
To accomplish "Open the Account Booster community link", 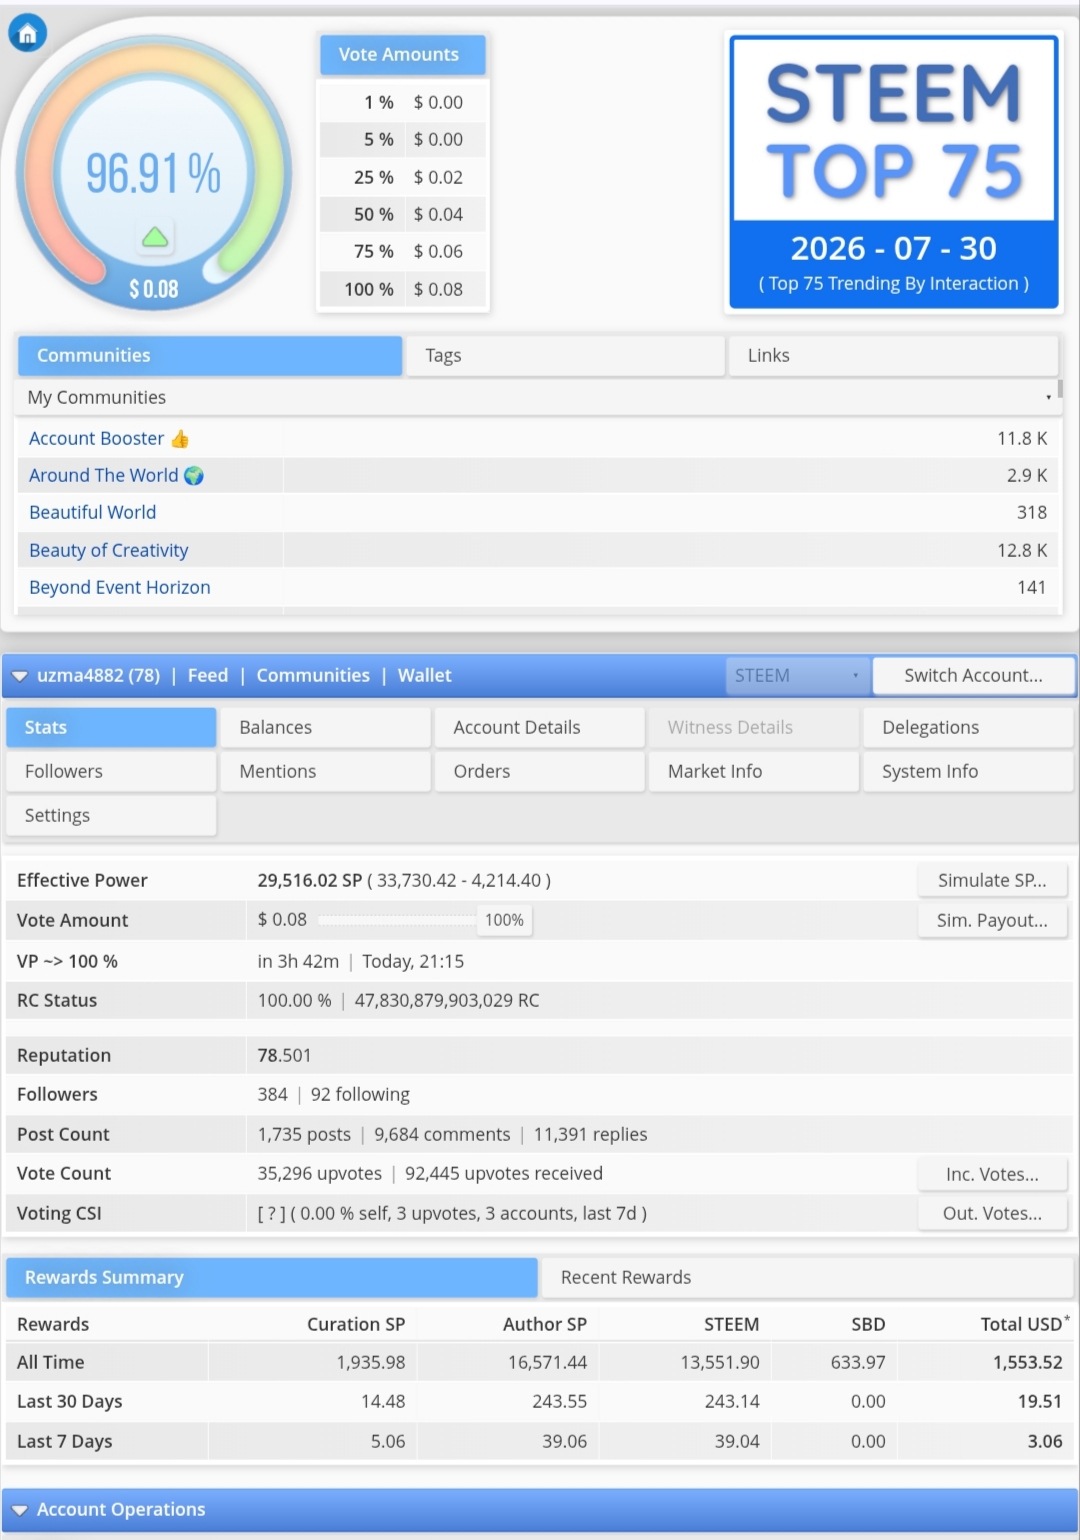I will [108, 438].
